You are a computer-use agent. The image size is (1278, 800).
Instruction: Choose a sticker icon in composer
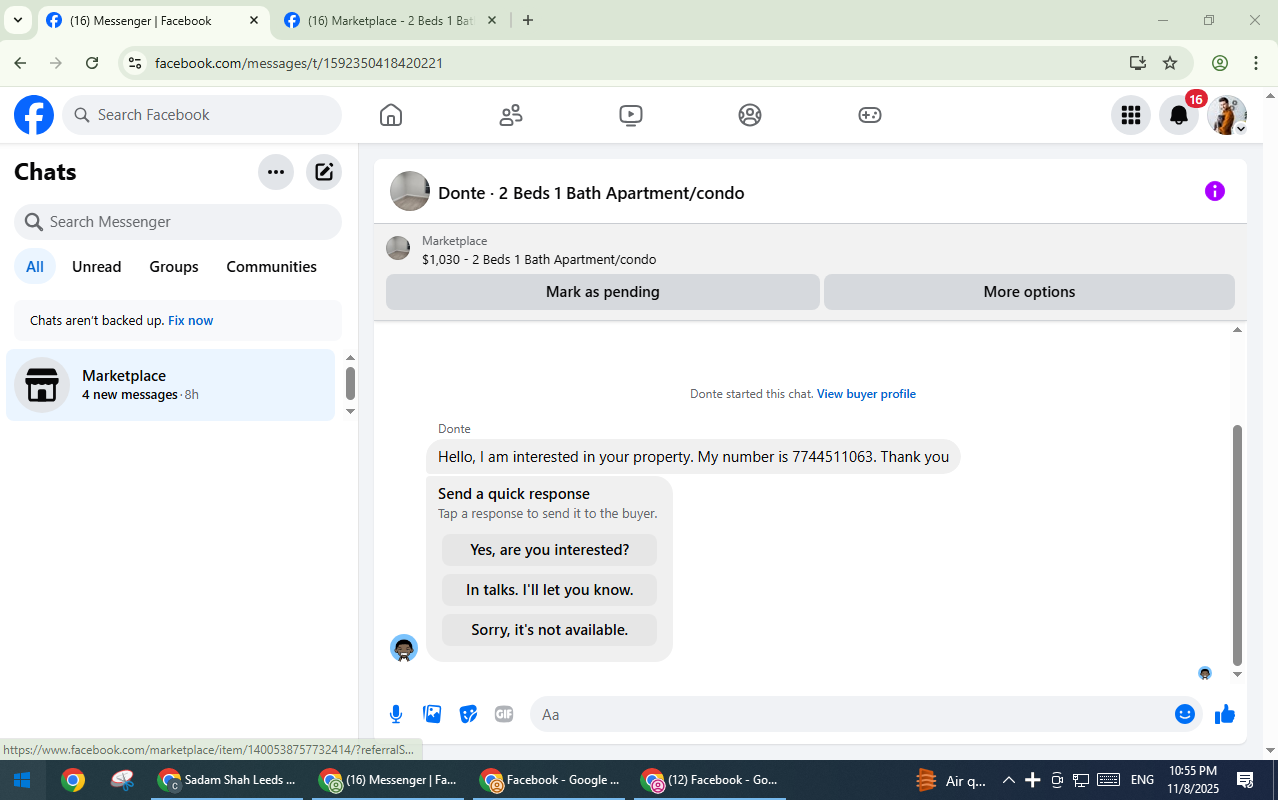(x=468, y=714)
